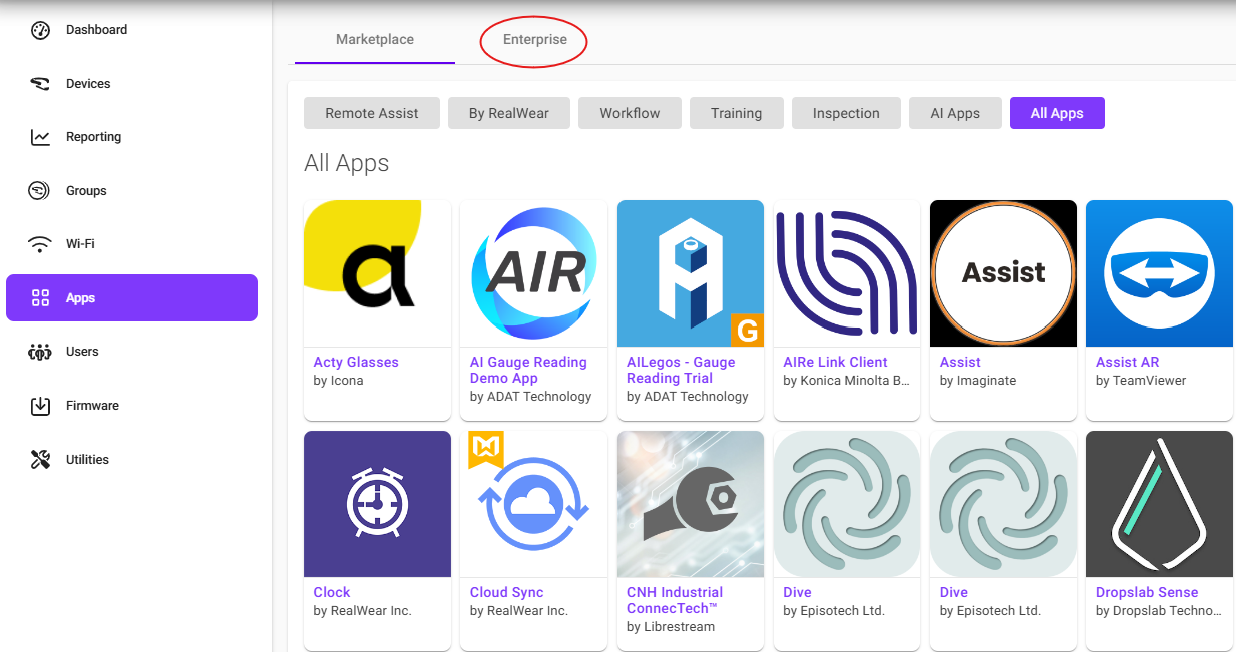Show apps made By RealWear
This screenshot has width=1236, height=652.
[x=508, y=113]
